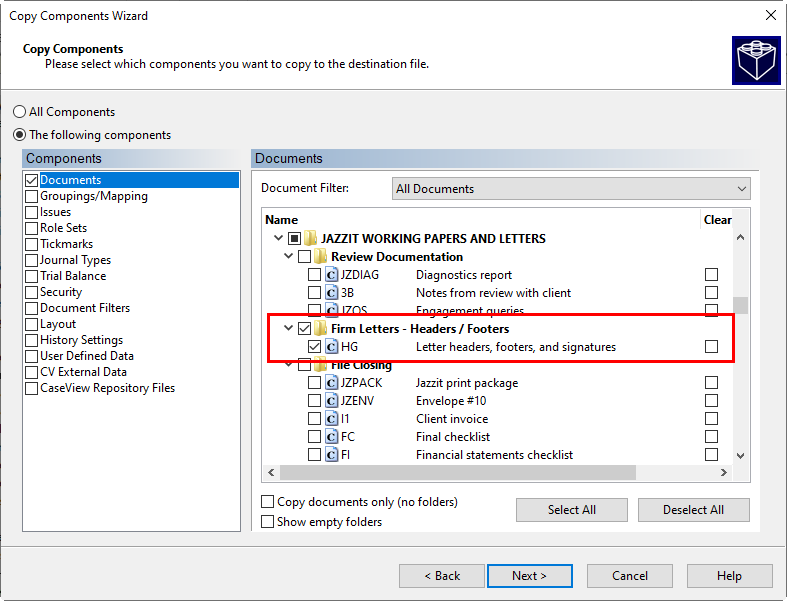Collapse the JAZZIT WORKING PAPERS AND LETTERS folder
This screenshot has height=601, width=787.
click(x=279, y=238)
